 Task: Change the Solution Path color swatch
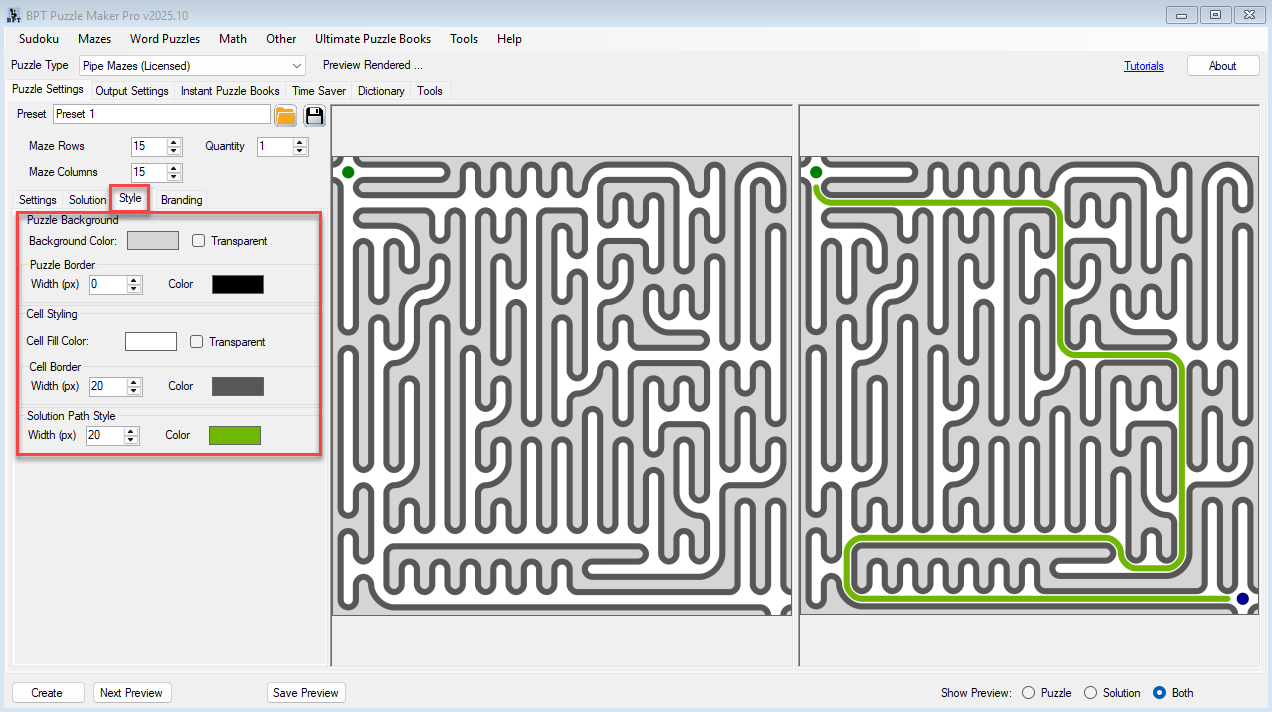[x=234, y=435]
